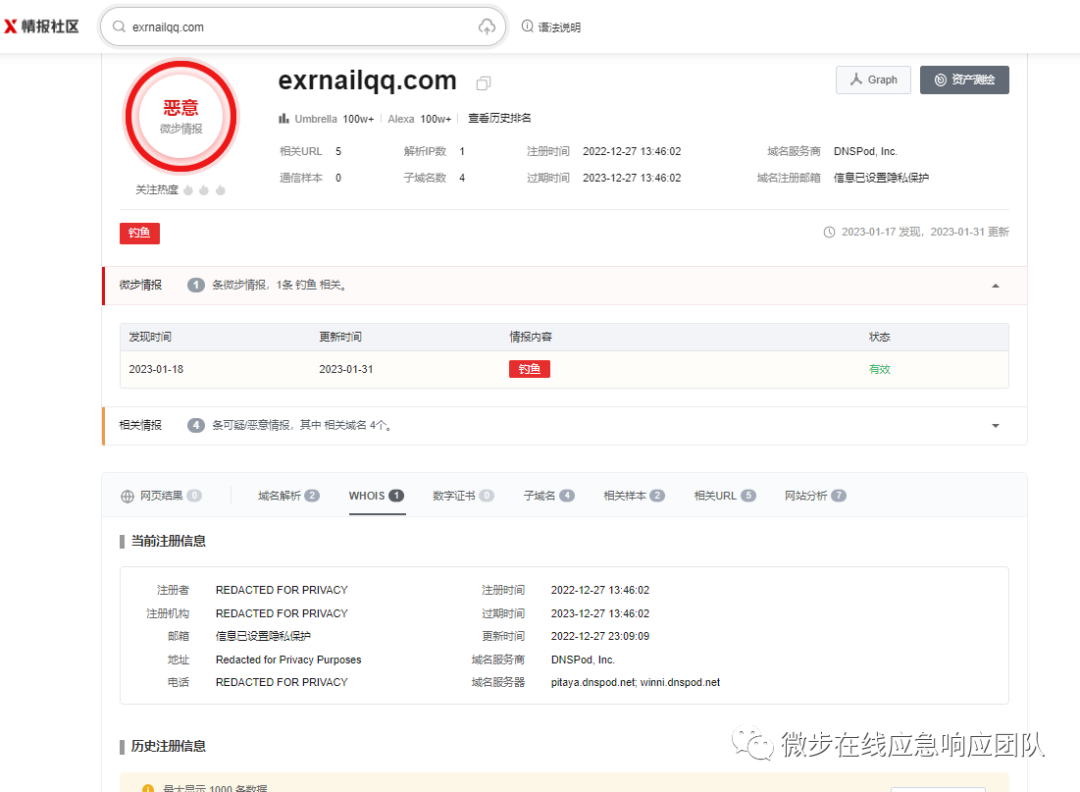1080x792 pixels.
Task: Focus the exrnailqq.com search field
Action: tap(303, 27)
